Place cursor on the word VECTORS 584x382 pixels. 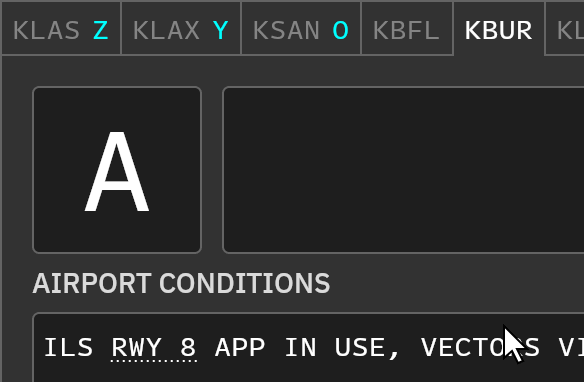pos(480,347)
